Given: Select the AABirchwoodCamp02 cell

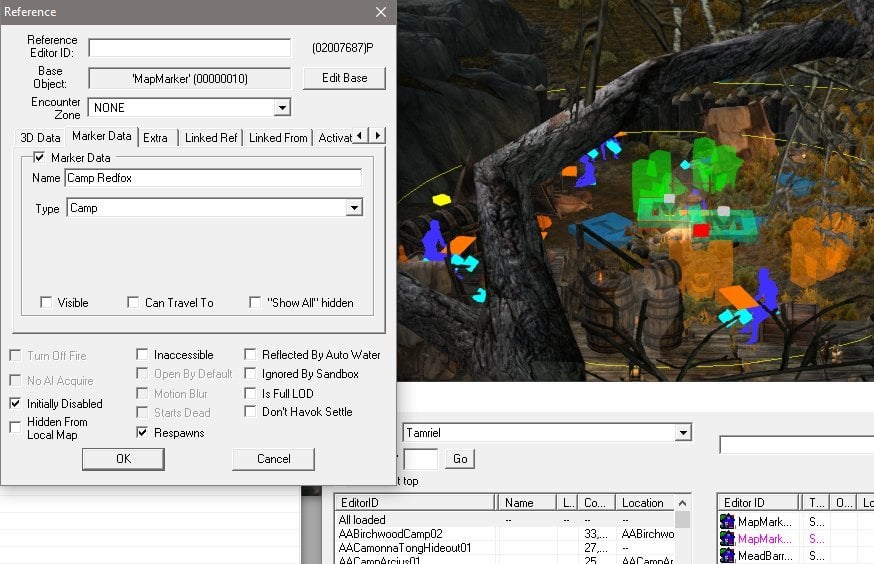Looking at the screenshot, I should pyautogui.click(x=504, y=534).
